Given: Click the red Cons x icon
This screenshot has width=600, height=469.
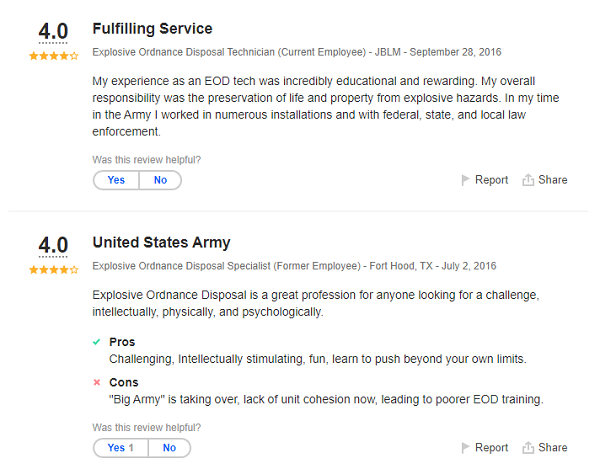Looking at the screenshot, I should click(x=97, y=383).
